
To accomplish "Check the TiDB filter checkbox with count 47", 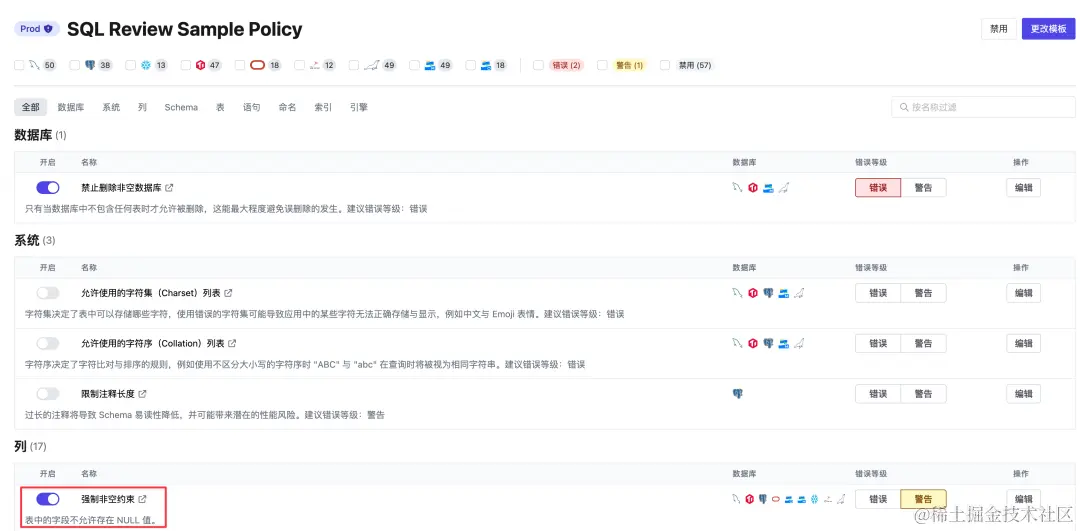I will pos(186,65).
